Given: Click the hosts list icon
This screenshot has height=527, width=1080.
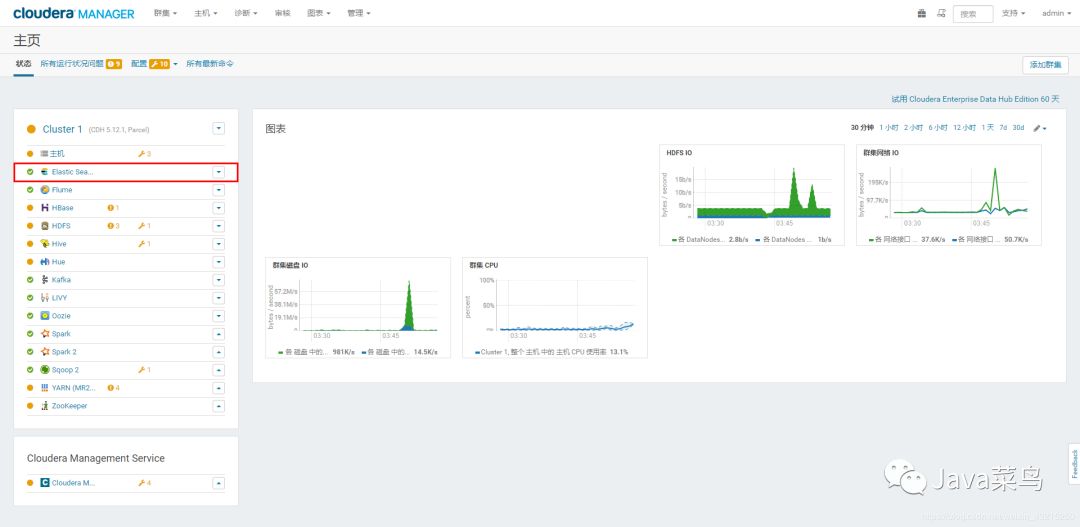Looking at the screenshot, I should [x=45, y=154].
